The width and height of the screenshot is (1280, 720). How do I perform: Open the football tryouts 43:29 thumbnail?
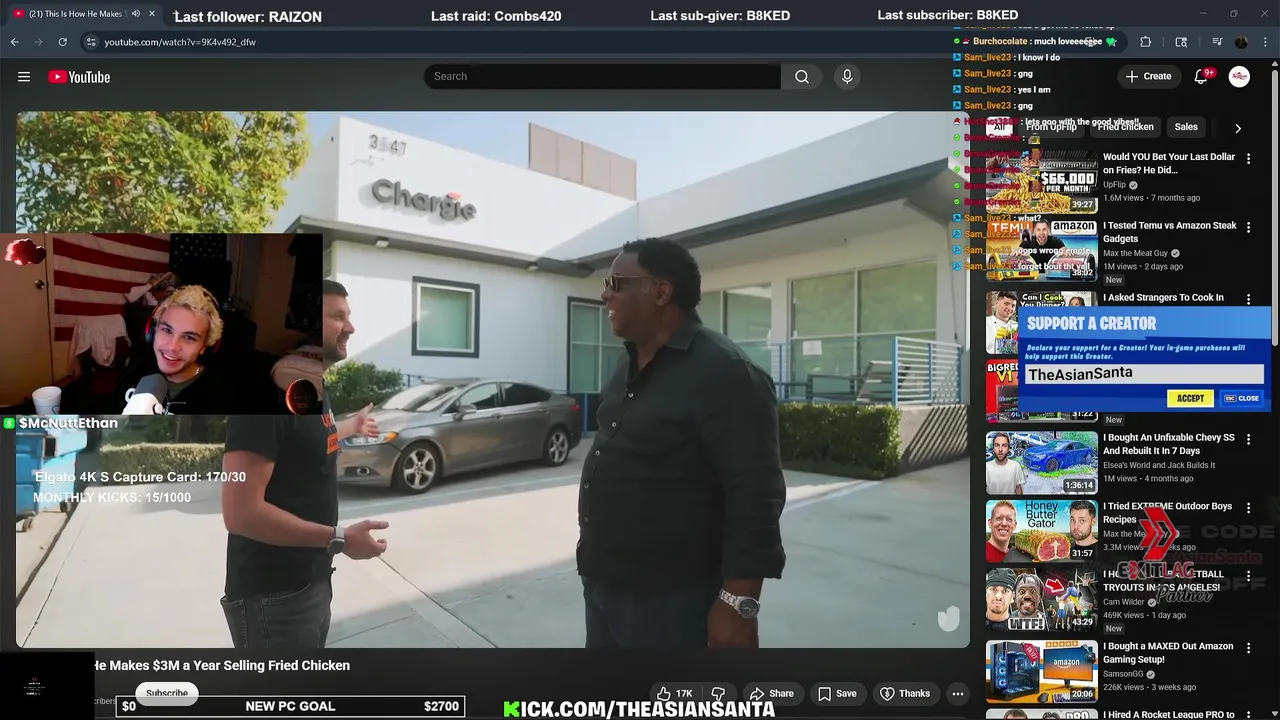tap(1042, 600)
